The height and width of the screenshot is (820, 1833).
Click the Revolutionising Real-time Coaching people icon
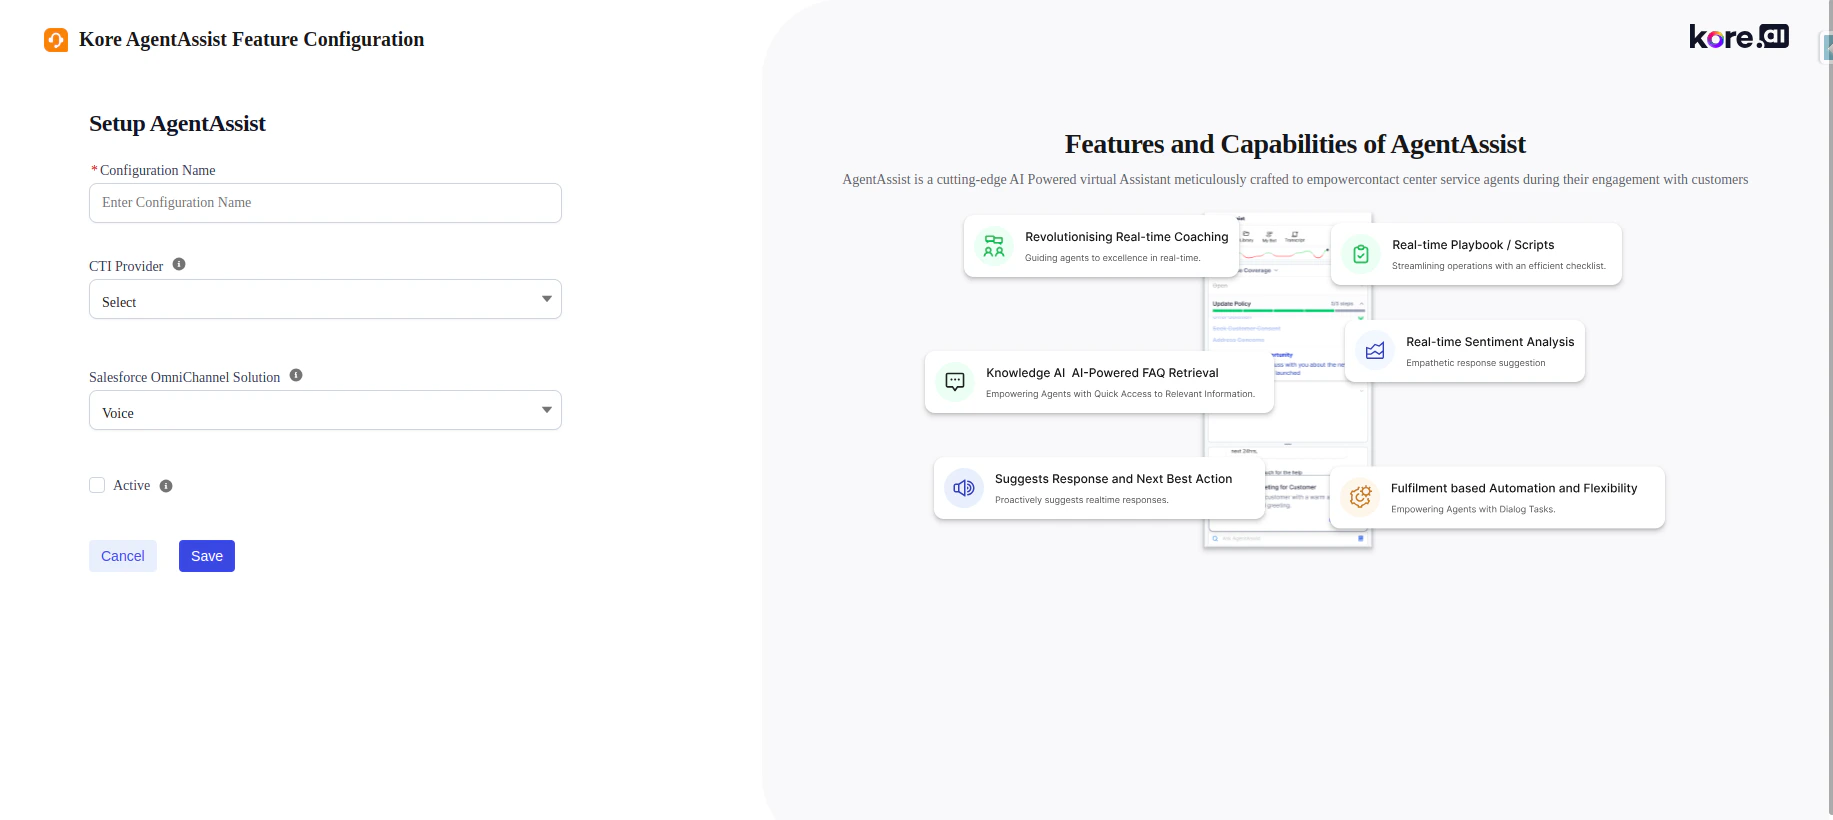[x=993, y=246]
